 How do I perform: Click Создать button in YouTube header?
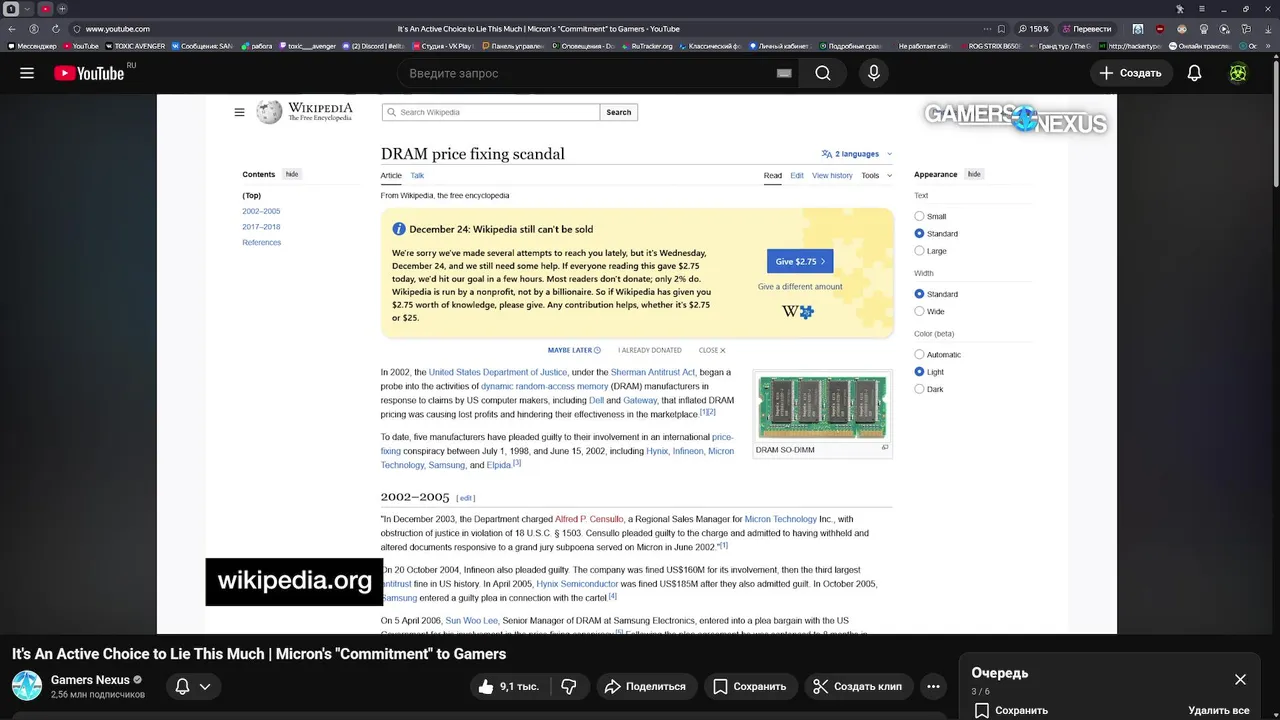pyautogui.click(x=1131, y=73)
